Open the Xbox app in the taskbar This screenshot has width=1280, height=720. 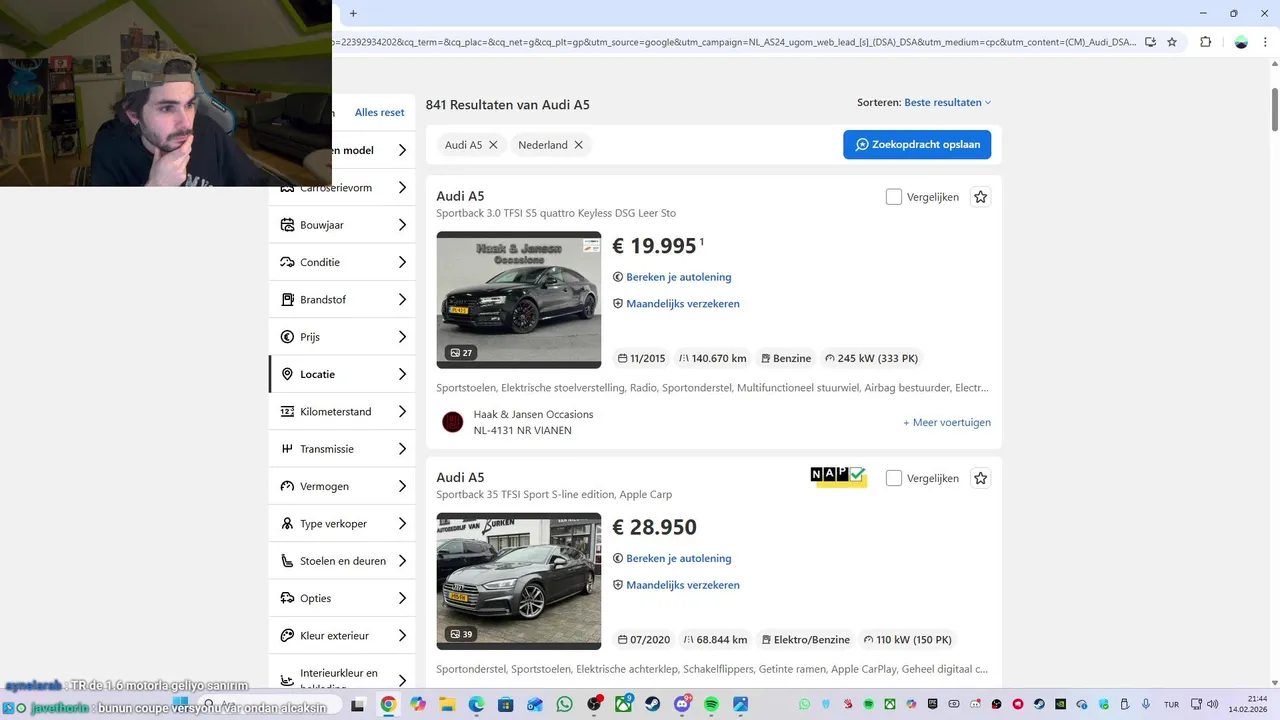[624, 704]
